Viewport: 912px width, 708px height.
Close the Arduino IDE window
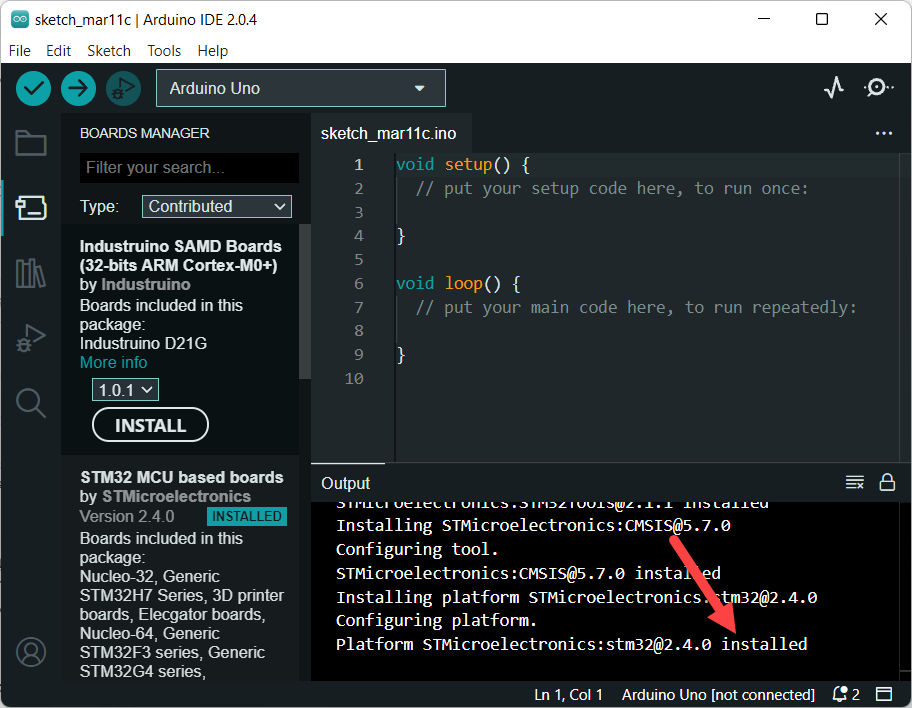pos(881,19)
